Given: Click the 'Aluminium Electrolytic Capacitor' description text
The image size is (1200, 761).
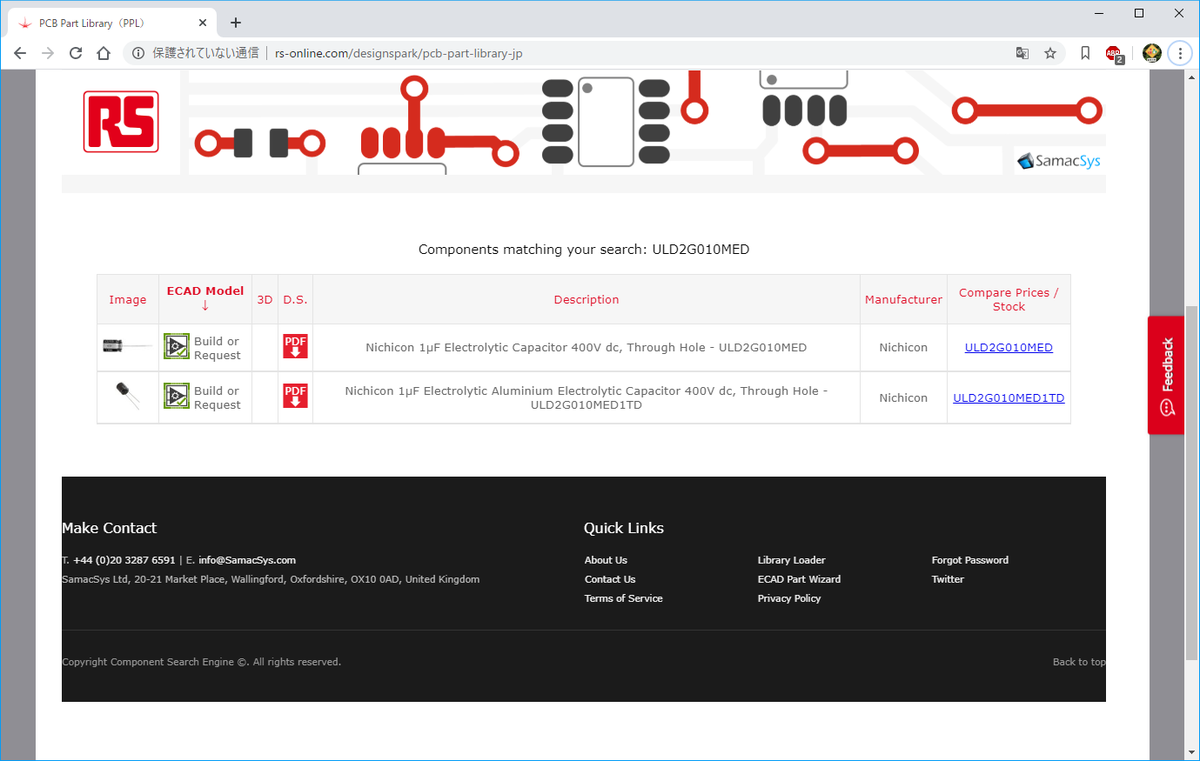Looking at the screenshot, I should click(586, 398).
